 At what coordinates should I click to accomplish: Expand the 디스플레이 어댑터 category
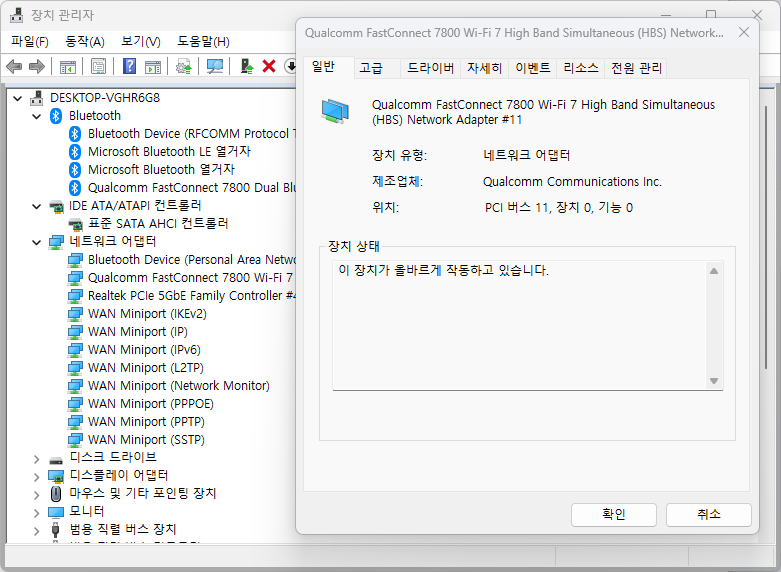(x=37, y=477)
